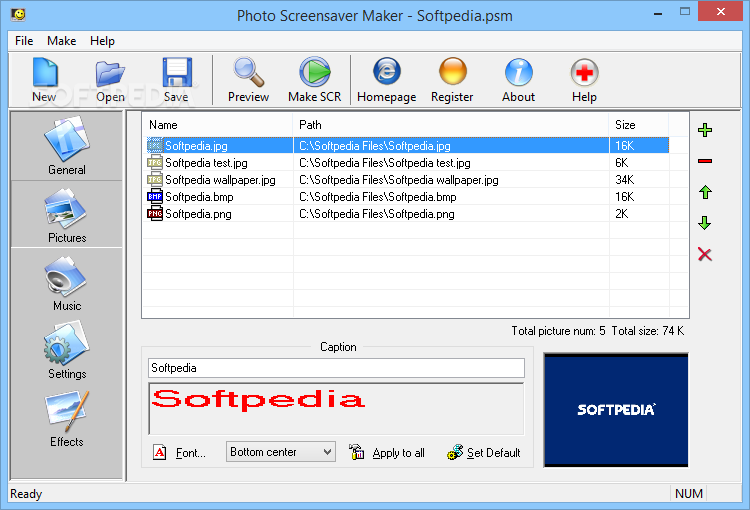
Task: Click the Make SCR play icon
Action: click(x=315, y=72)
